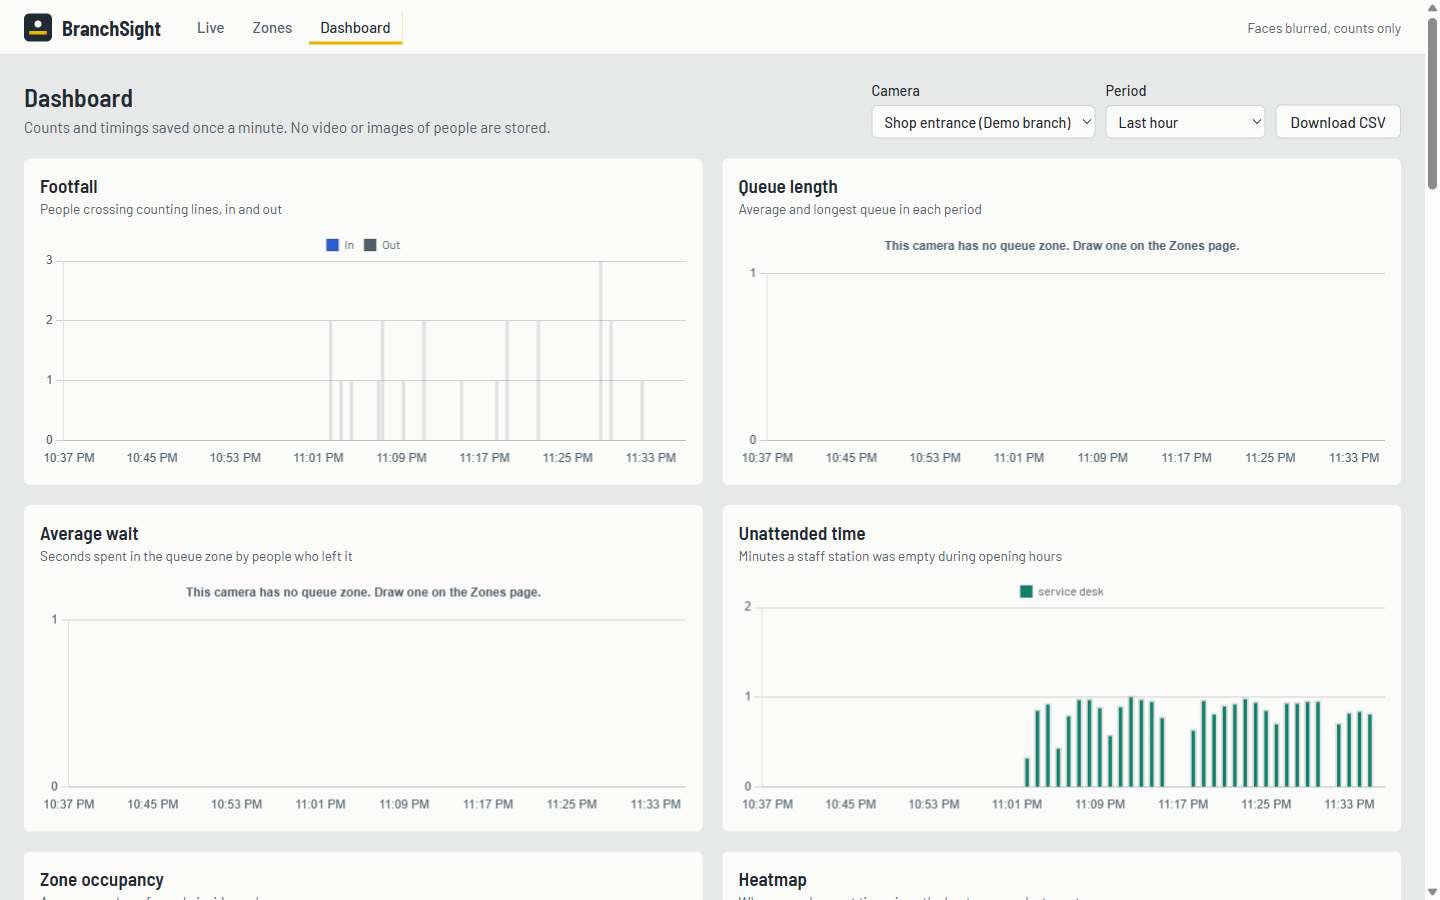1440x900 pixels.
Task: Toggle the blue In legend swatch
Action: (332, 245)
